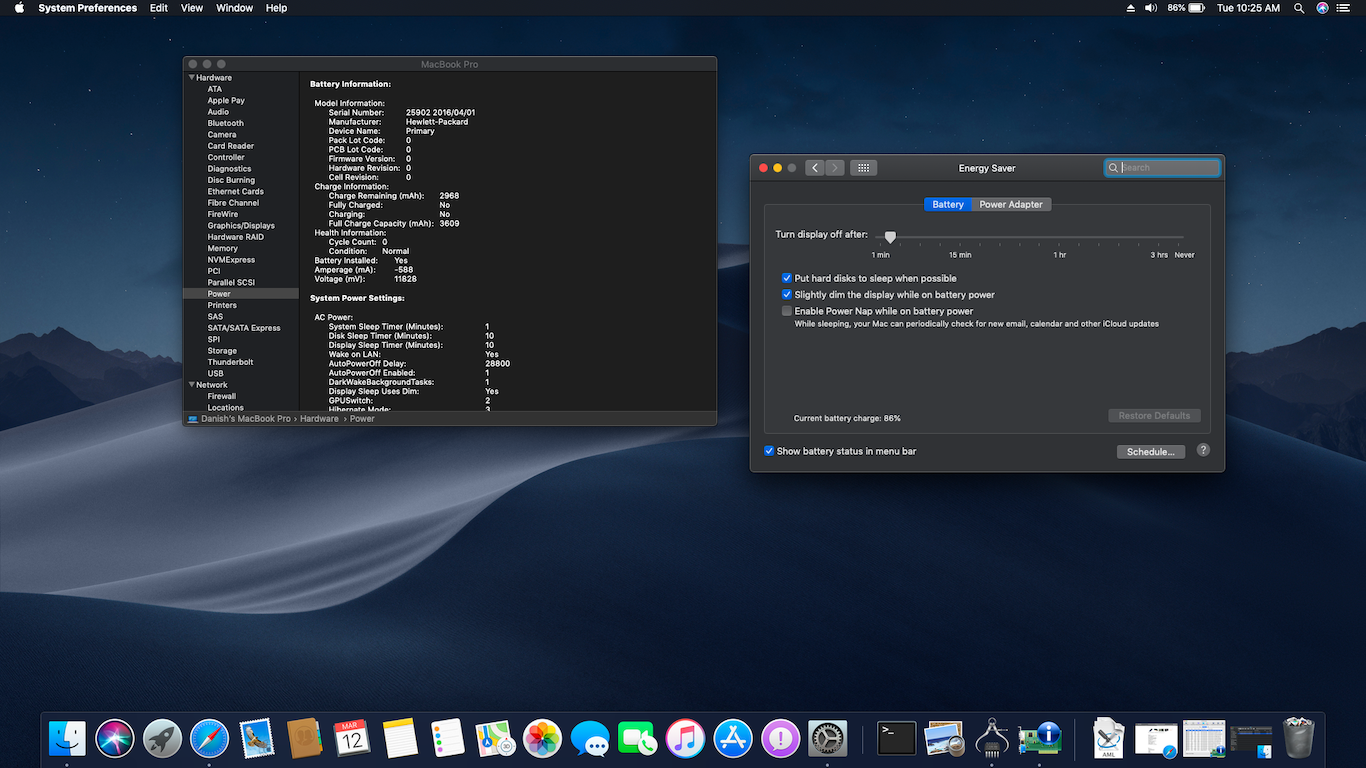The image size is (1366, 768).
Task: Select Firewall under Network in sidebar
Action: pyautogui.click(x=222, y=396)
